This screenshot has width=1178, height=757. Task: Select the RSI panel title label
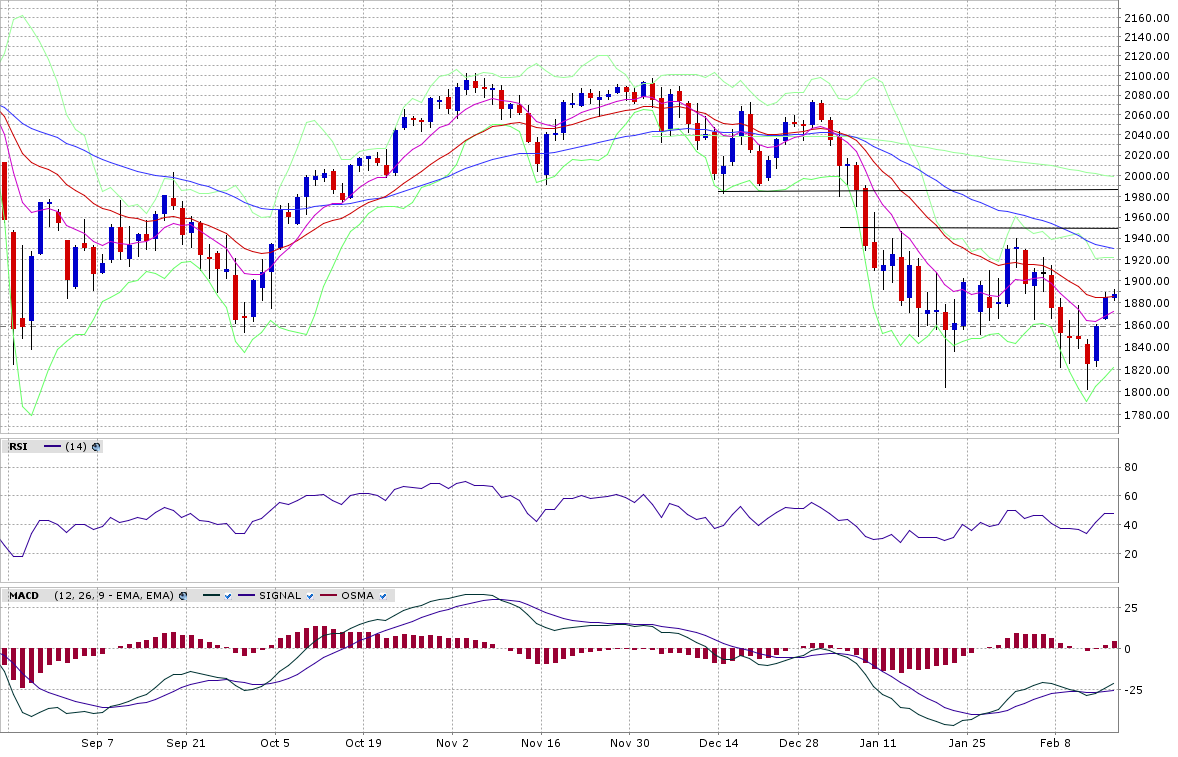point(18,447)
